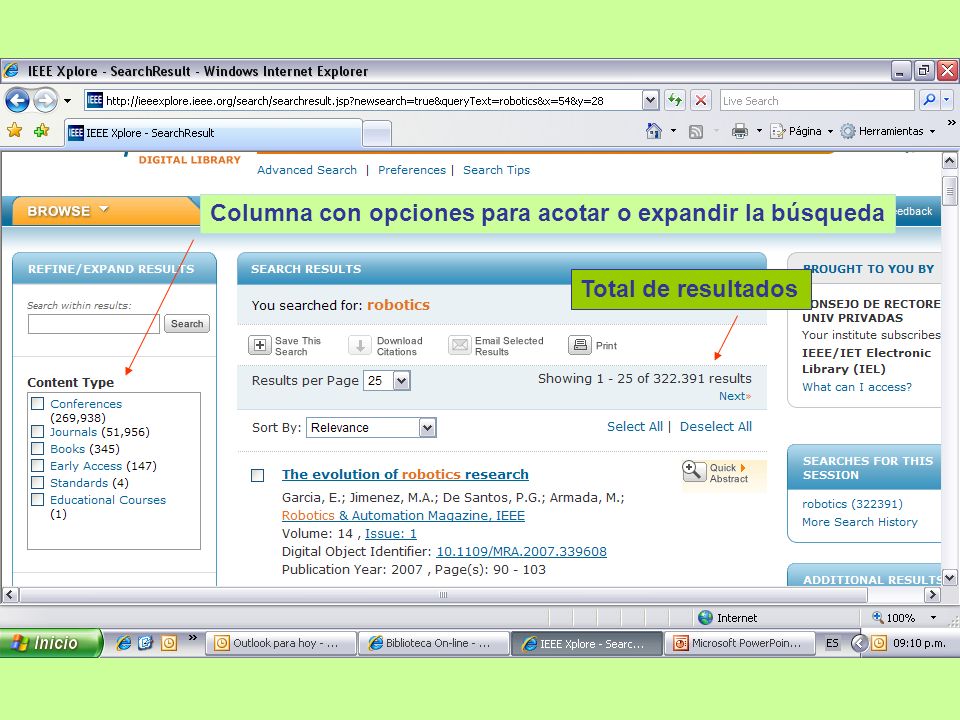
Task: Open a new blank browser tab
Action: [377, 133]
